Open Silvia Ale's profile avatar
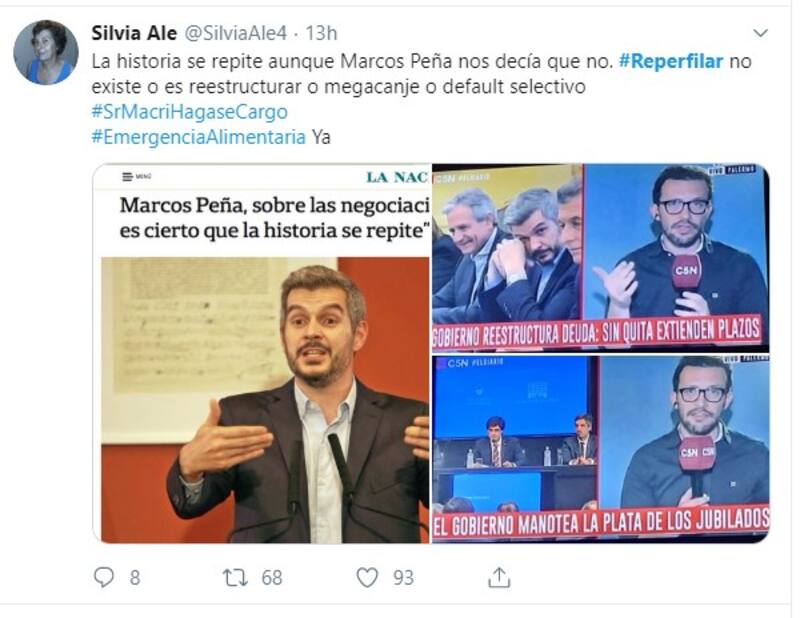Screen dimensions: 800x618 46,52
